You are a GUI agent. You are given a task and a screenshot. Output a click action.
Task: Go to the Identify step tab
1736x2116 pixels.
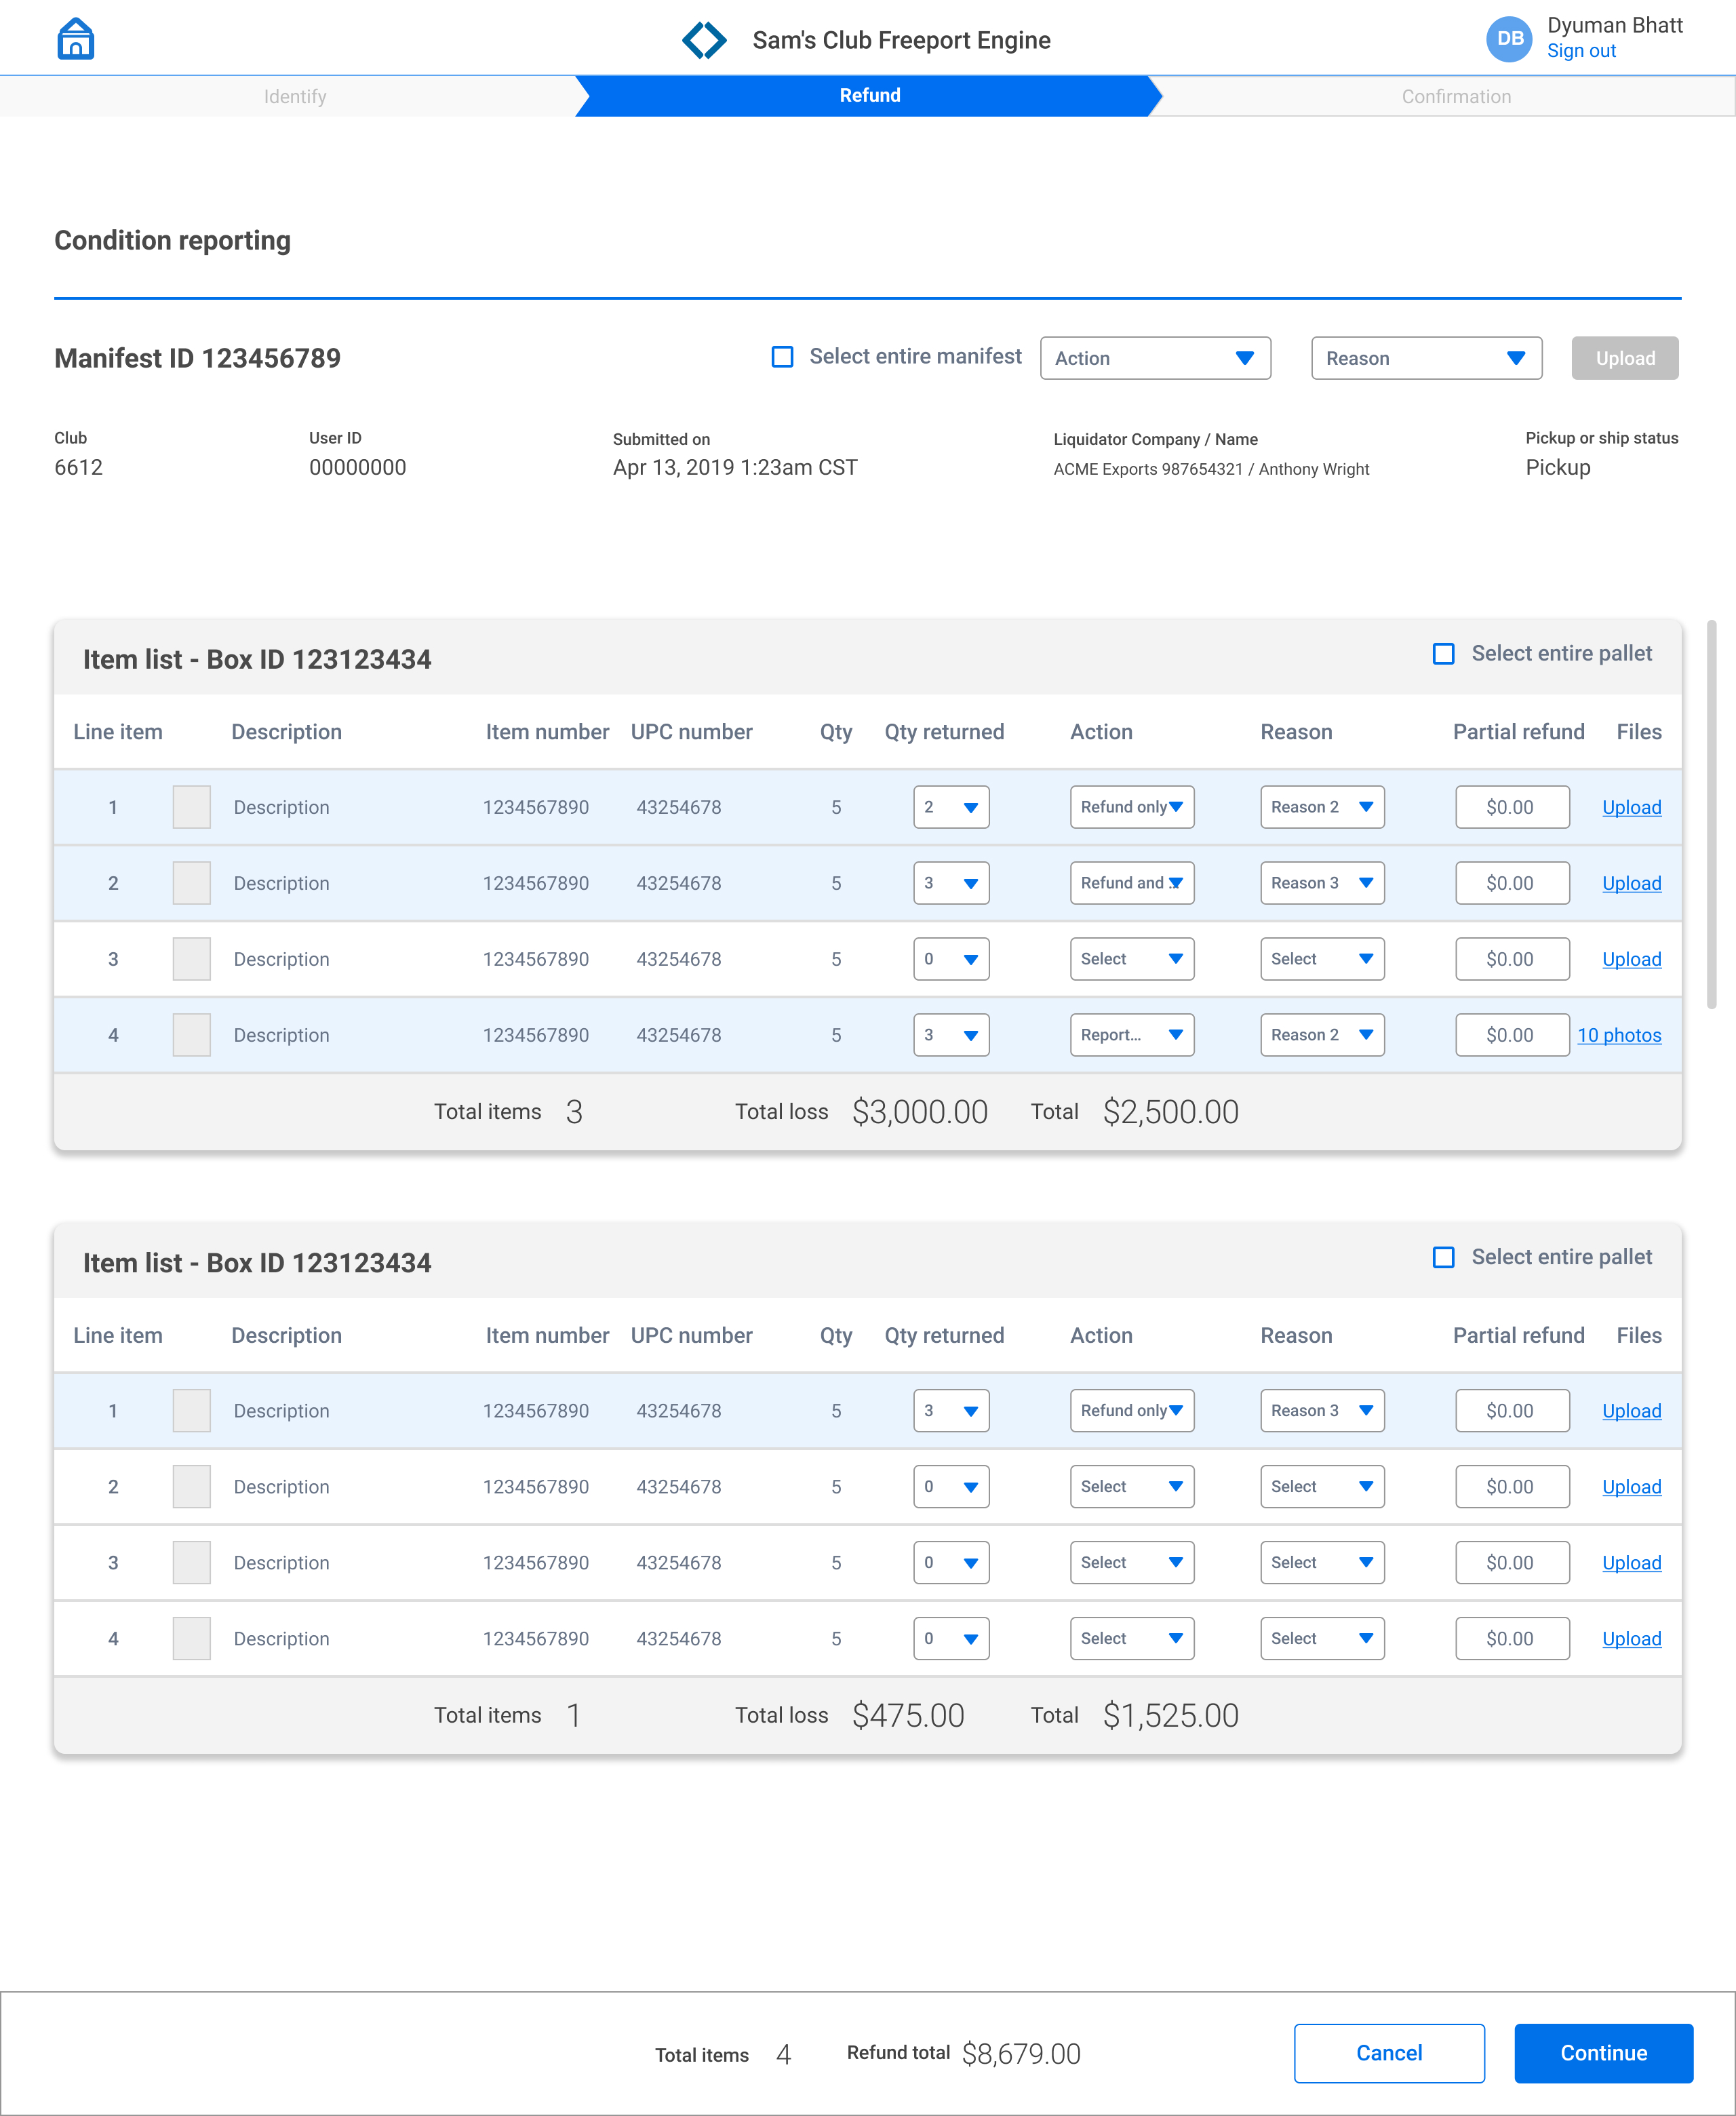(x=295, y=96)
